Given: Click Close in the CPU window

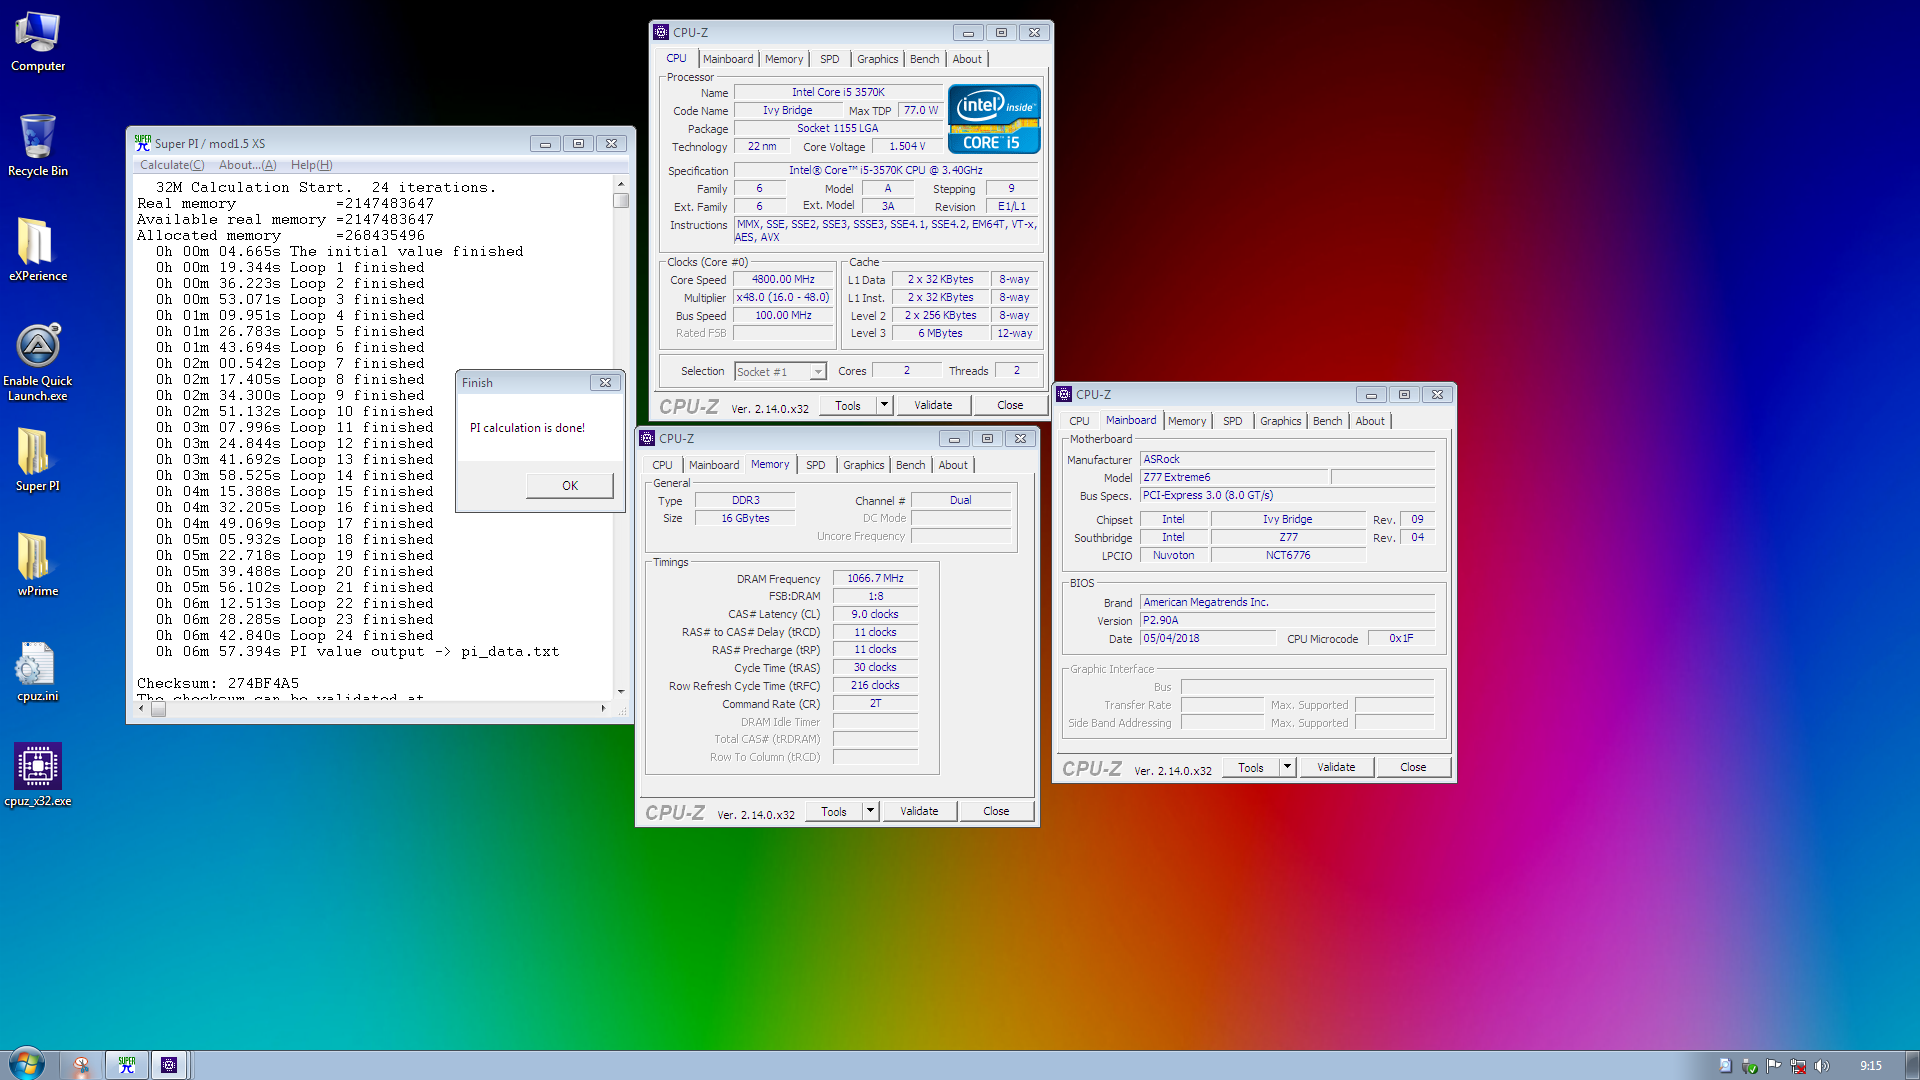Looking at the screenshot, I should coord(1010,405).
